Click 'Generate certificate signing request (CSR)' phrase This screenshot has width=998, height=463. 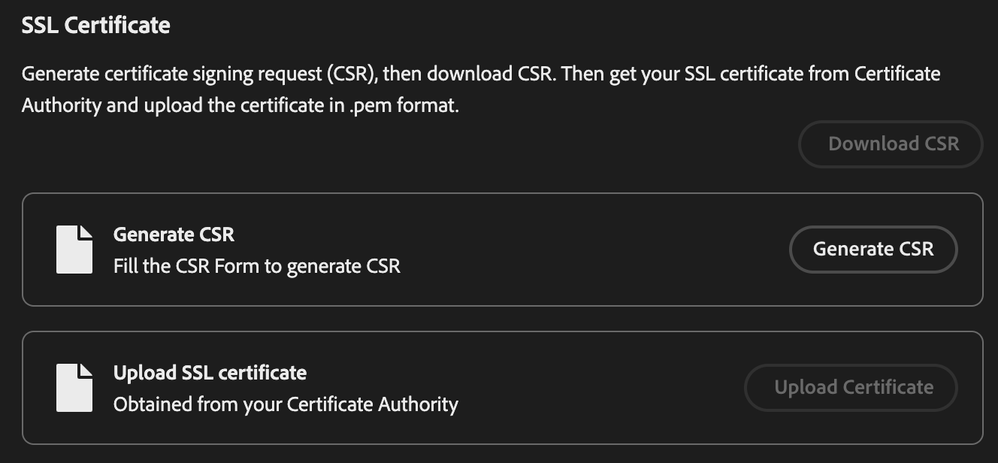[205, 75]
